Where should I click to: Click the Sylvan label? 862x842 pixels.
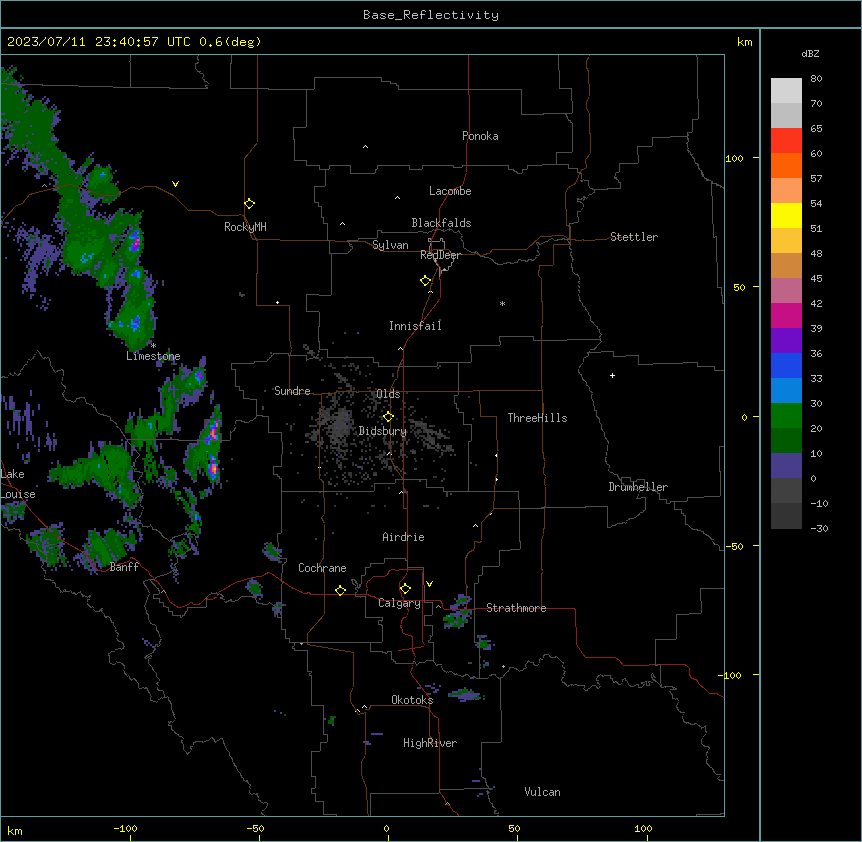click(x=390, y=245)
